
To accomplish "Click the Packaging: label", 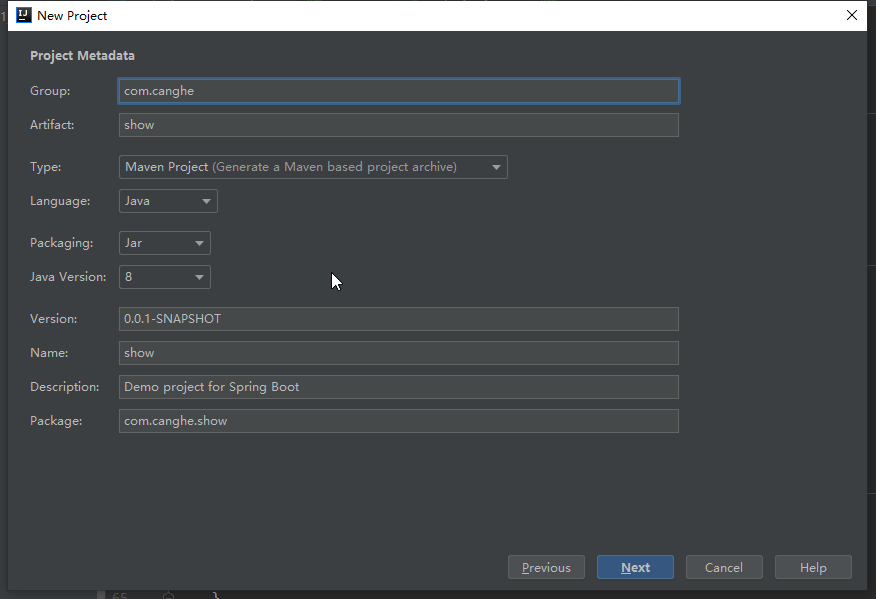I will pos(61,243).
